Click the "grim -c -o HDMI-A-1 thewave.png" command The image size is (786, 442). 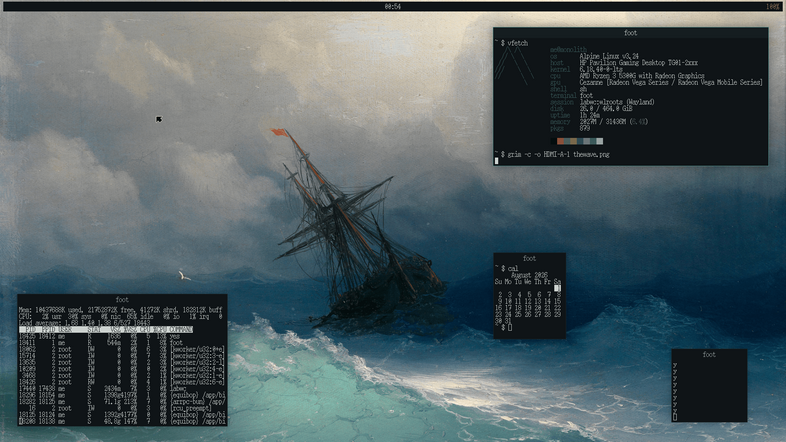click(558, 154)
